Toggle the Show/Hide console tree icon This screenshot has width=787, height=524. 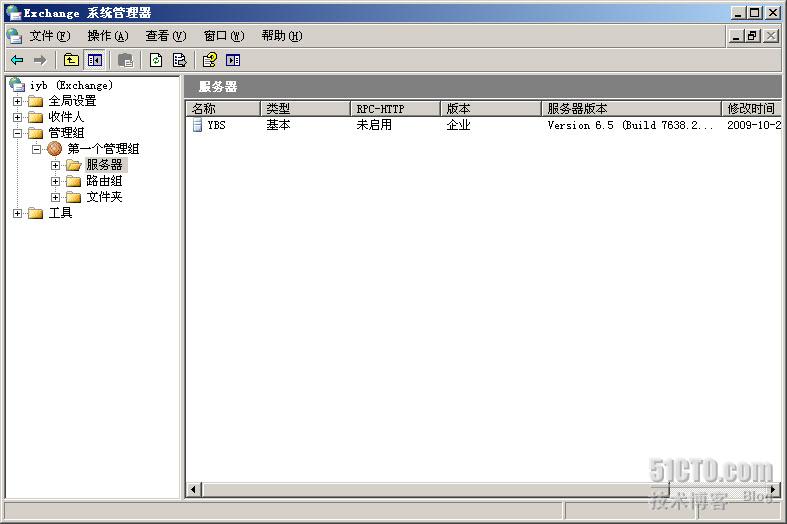click(95, 61)
